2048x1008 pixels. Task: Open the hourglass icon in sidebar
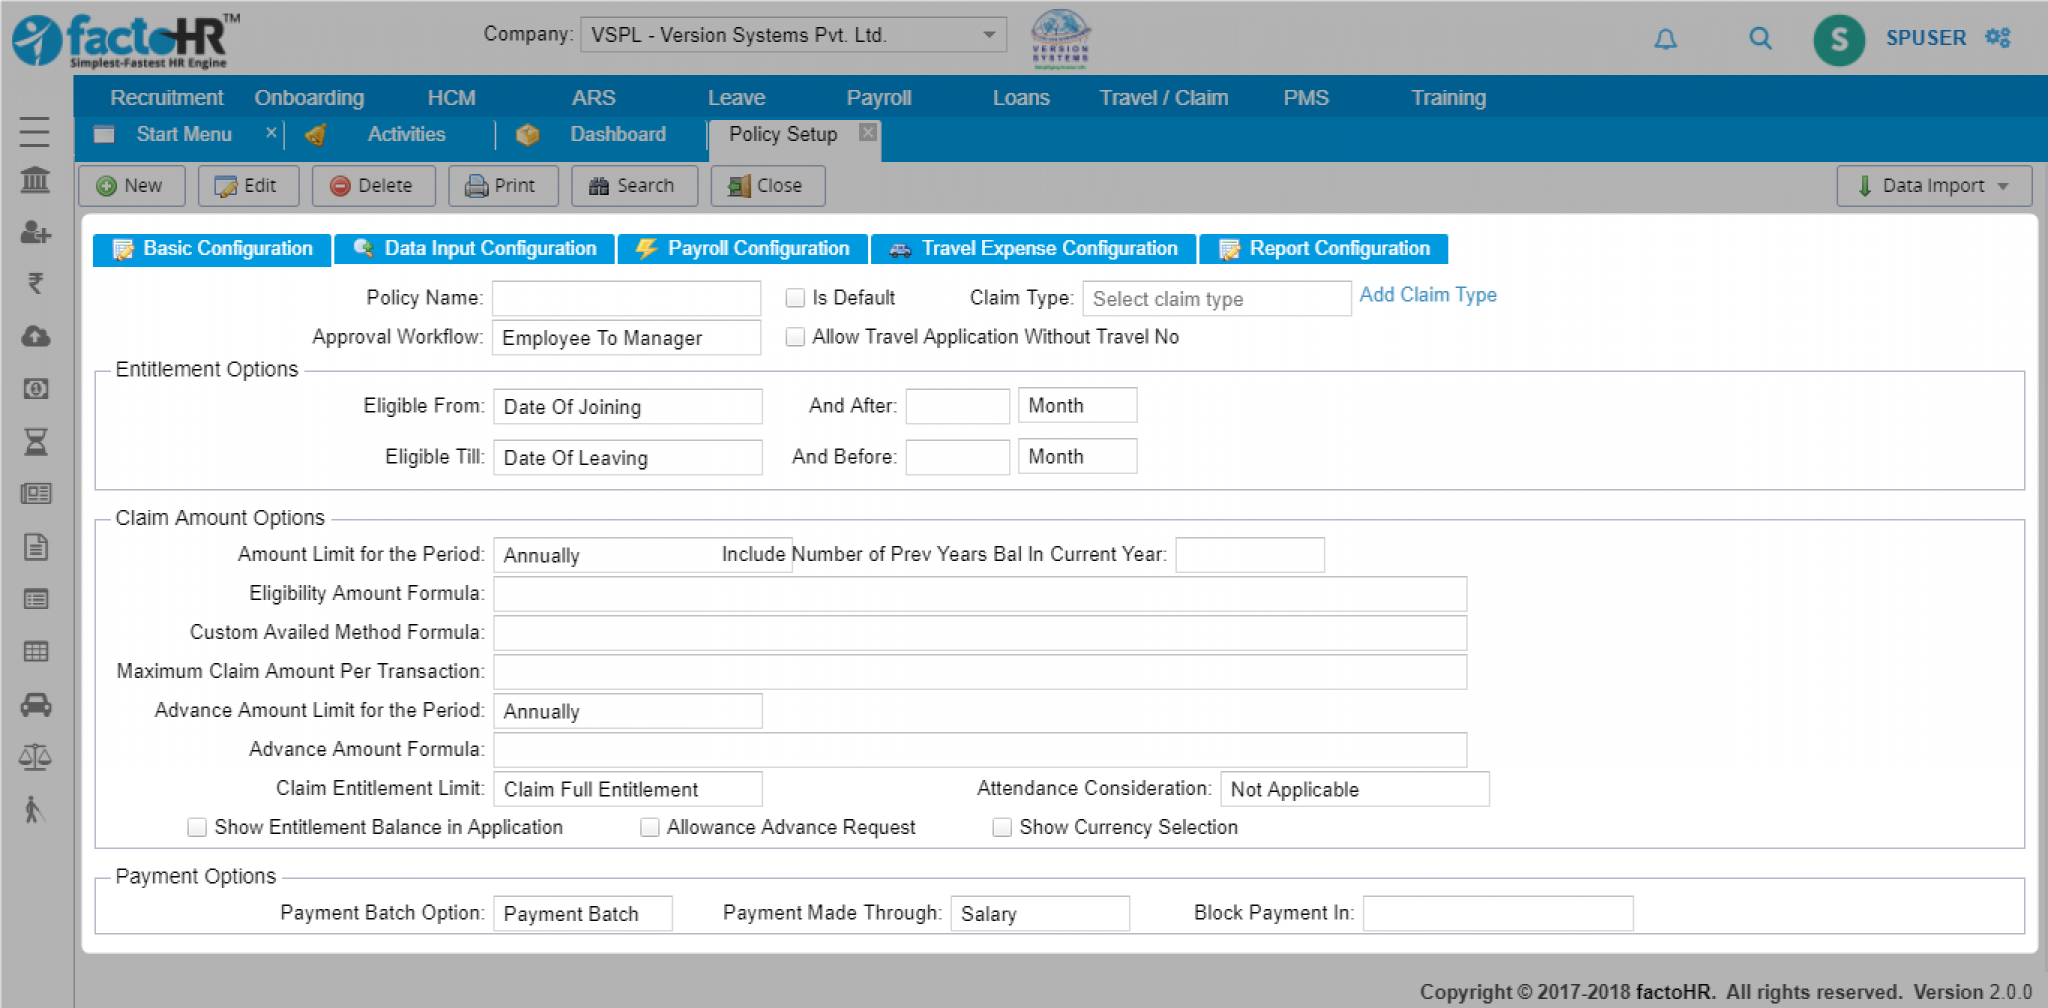point(37,441)
